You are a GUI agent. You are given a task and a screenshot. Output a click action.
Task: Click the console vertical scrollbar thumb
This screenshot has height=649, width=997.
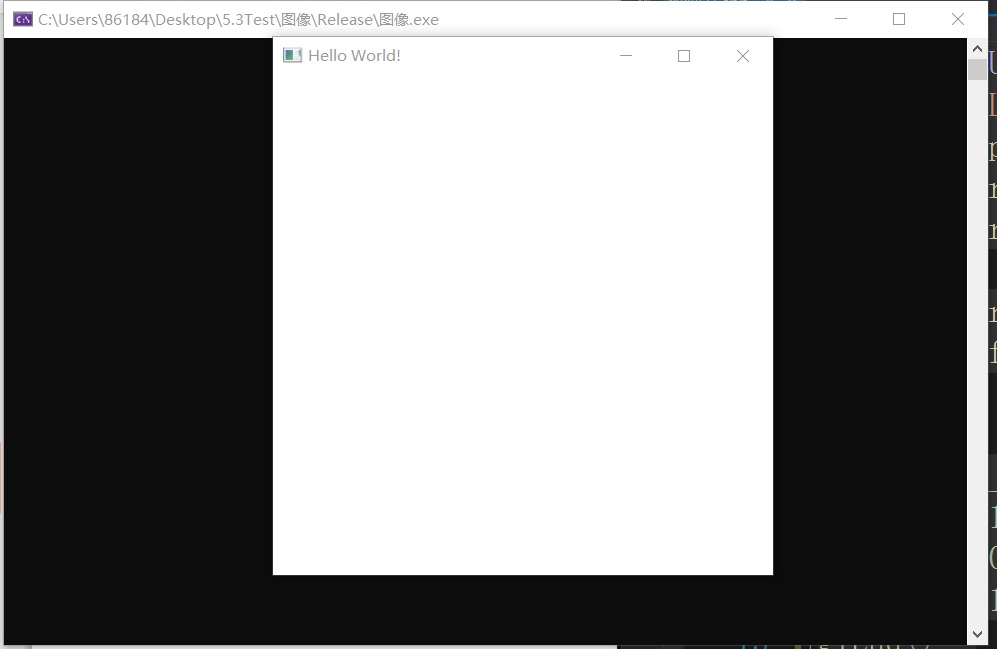977,69
